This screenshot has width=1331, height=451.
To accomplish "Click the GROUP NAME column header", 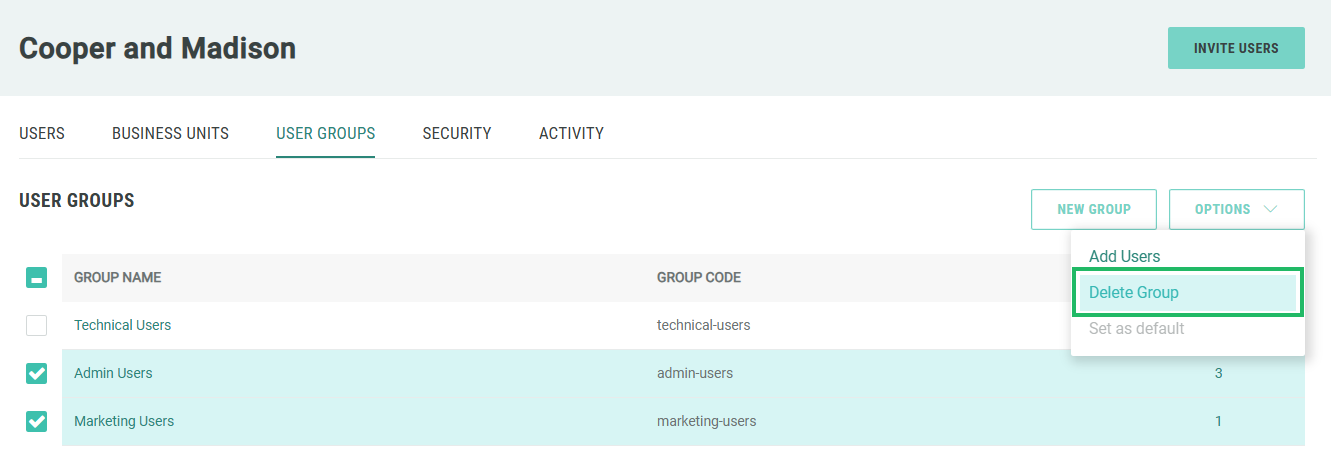I will pyautogui.click(x=117, y=277).
